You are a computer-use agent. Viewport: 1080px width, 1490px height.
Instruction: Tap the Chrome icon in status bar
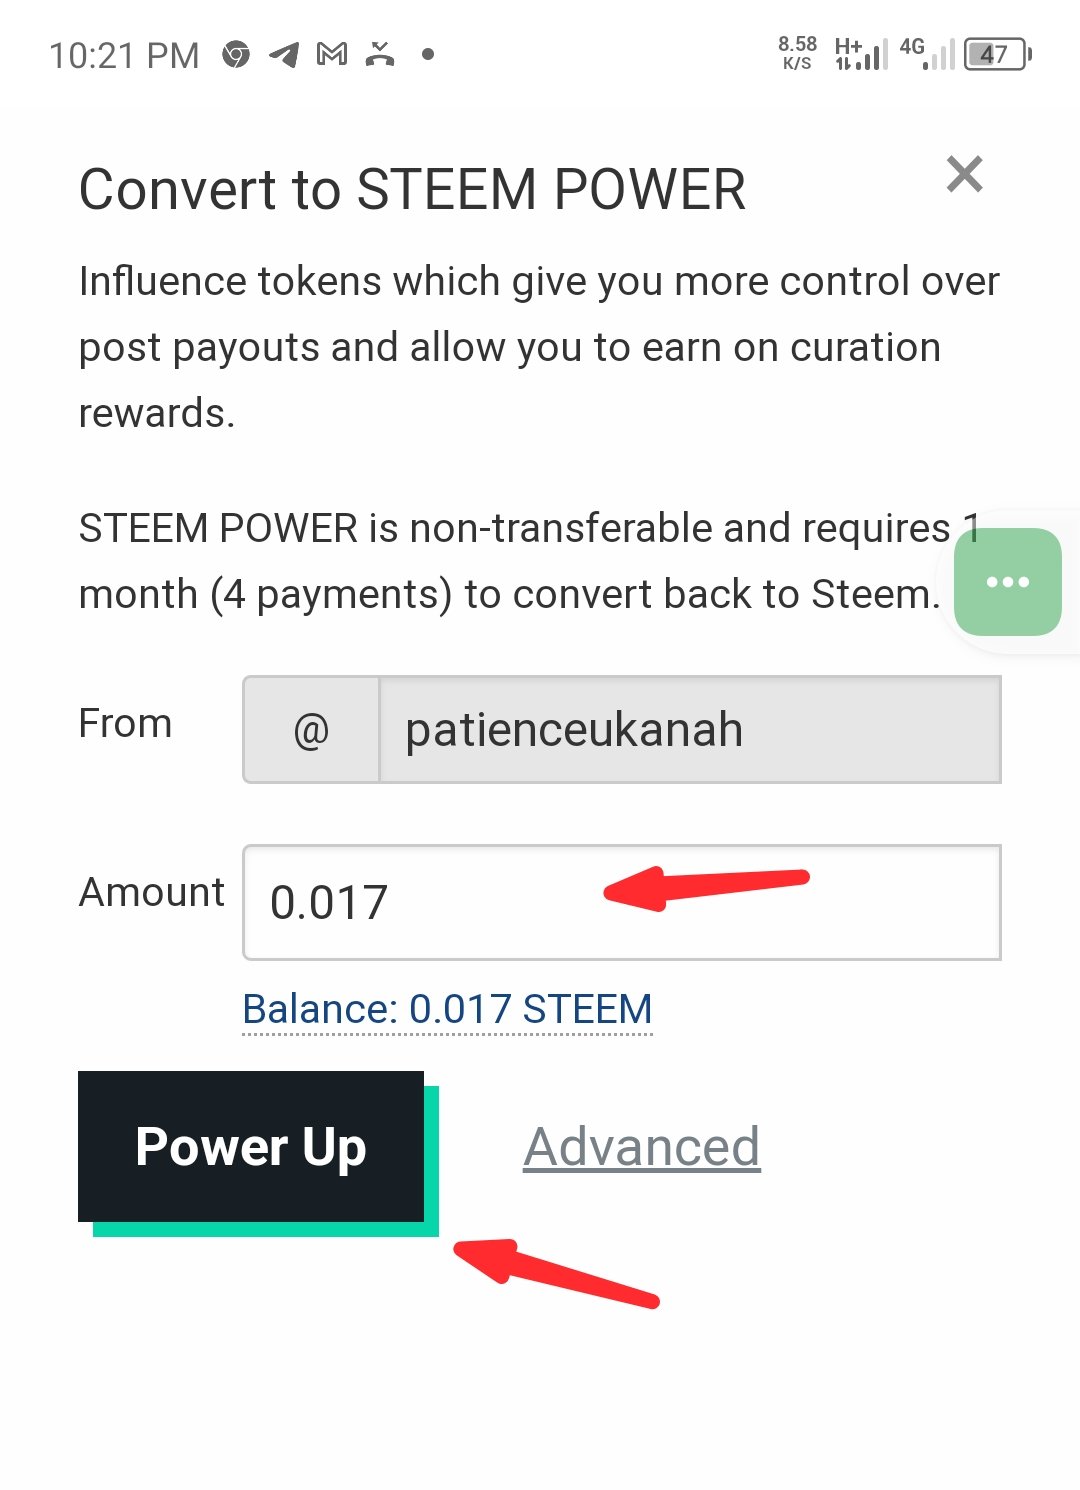click(x=236, y=54)
